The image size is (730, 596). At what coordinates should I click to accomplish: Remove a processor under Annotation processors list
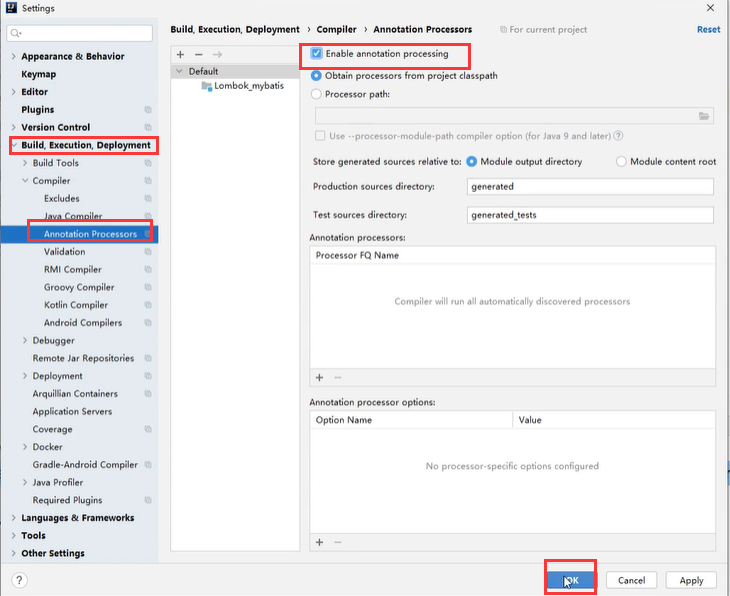pyautogui.click(x=338, y=378)
